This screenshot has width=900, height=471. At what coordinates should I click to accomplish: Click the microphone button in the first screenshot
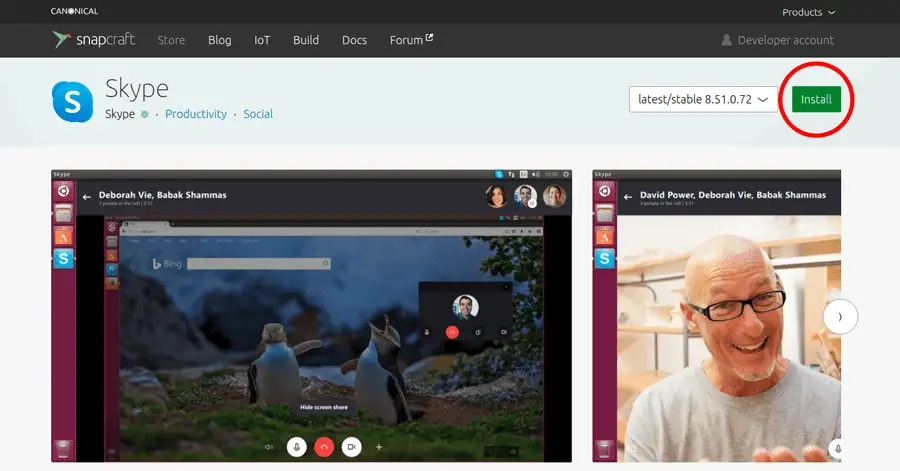297,447
